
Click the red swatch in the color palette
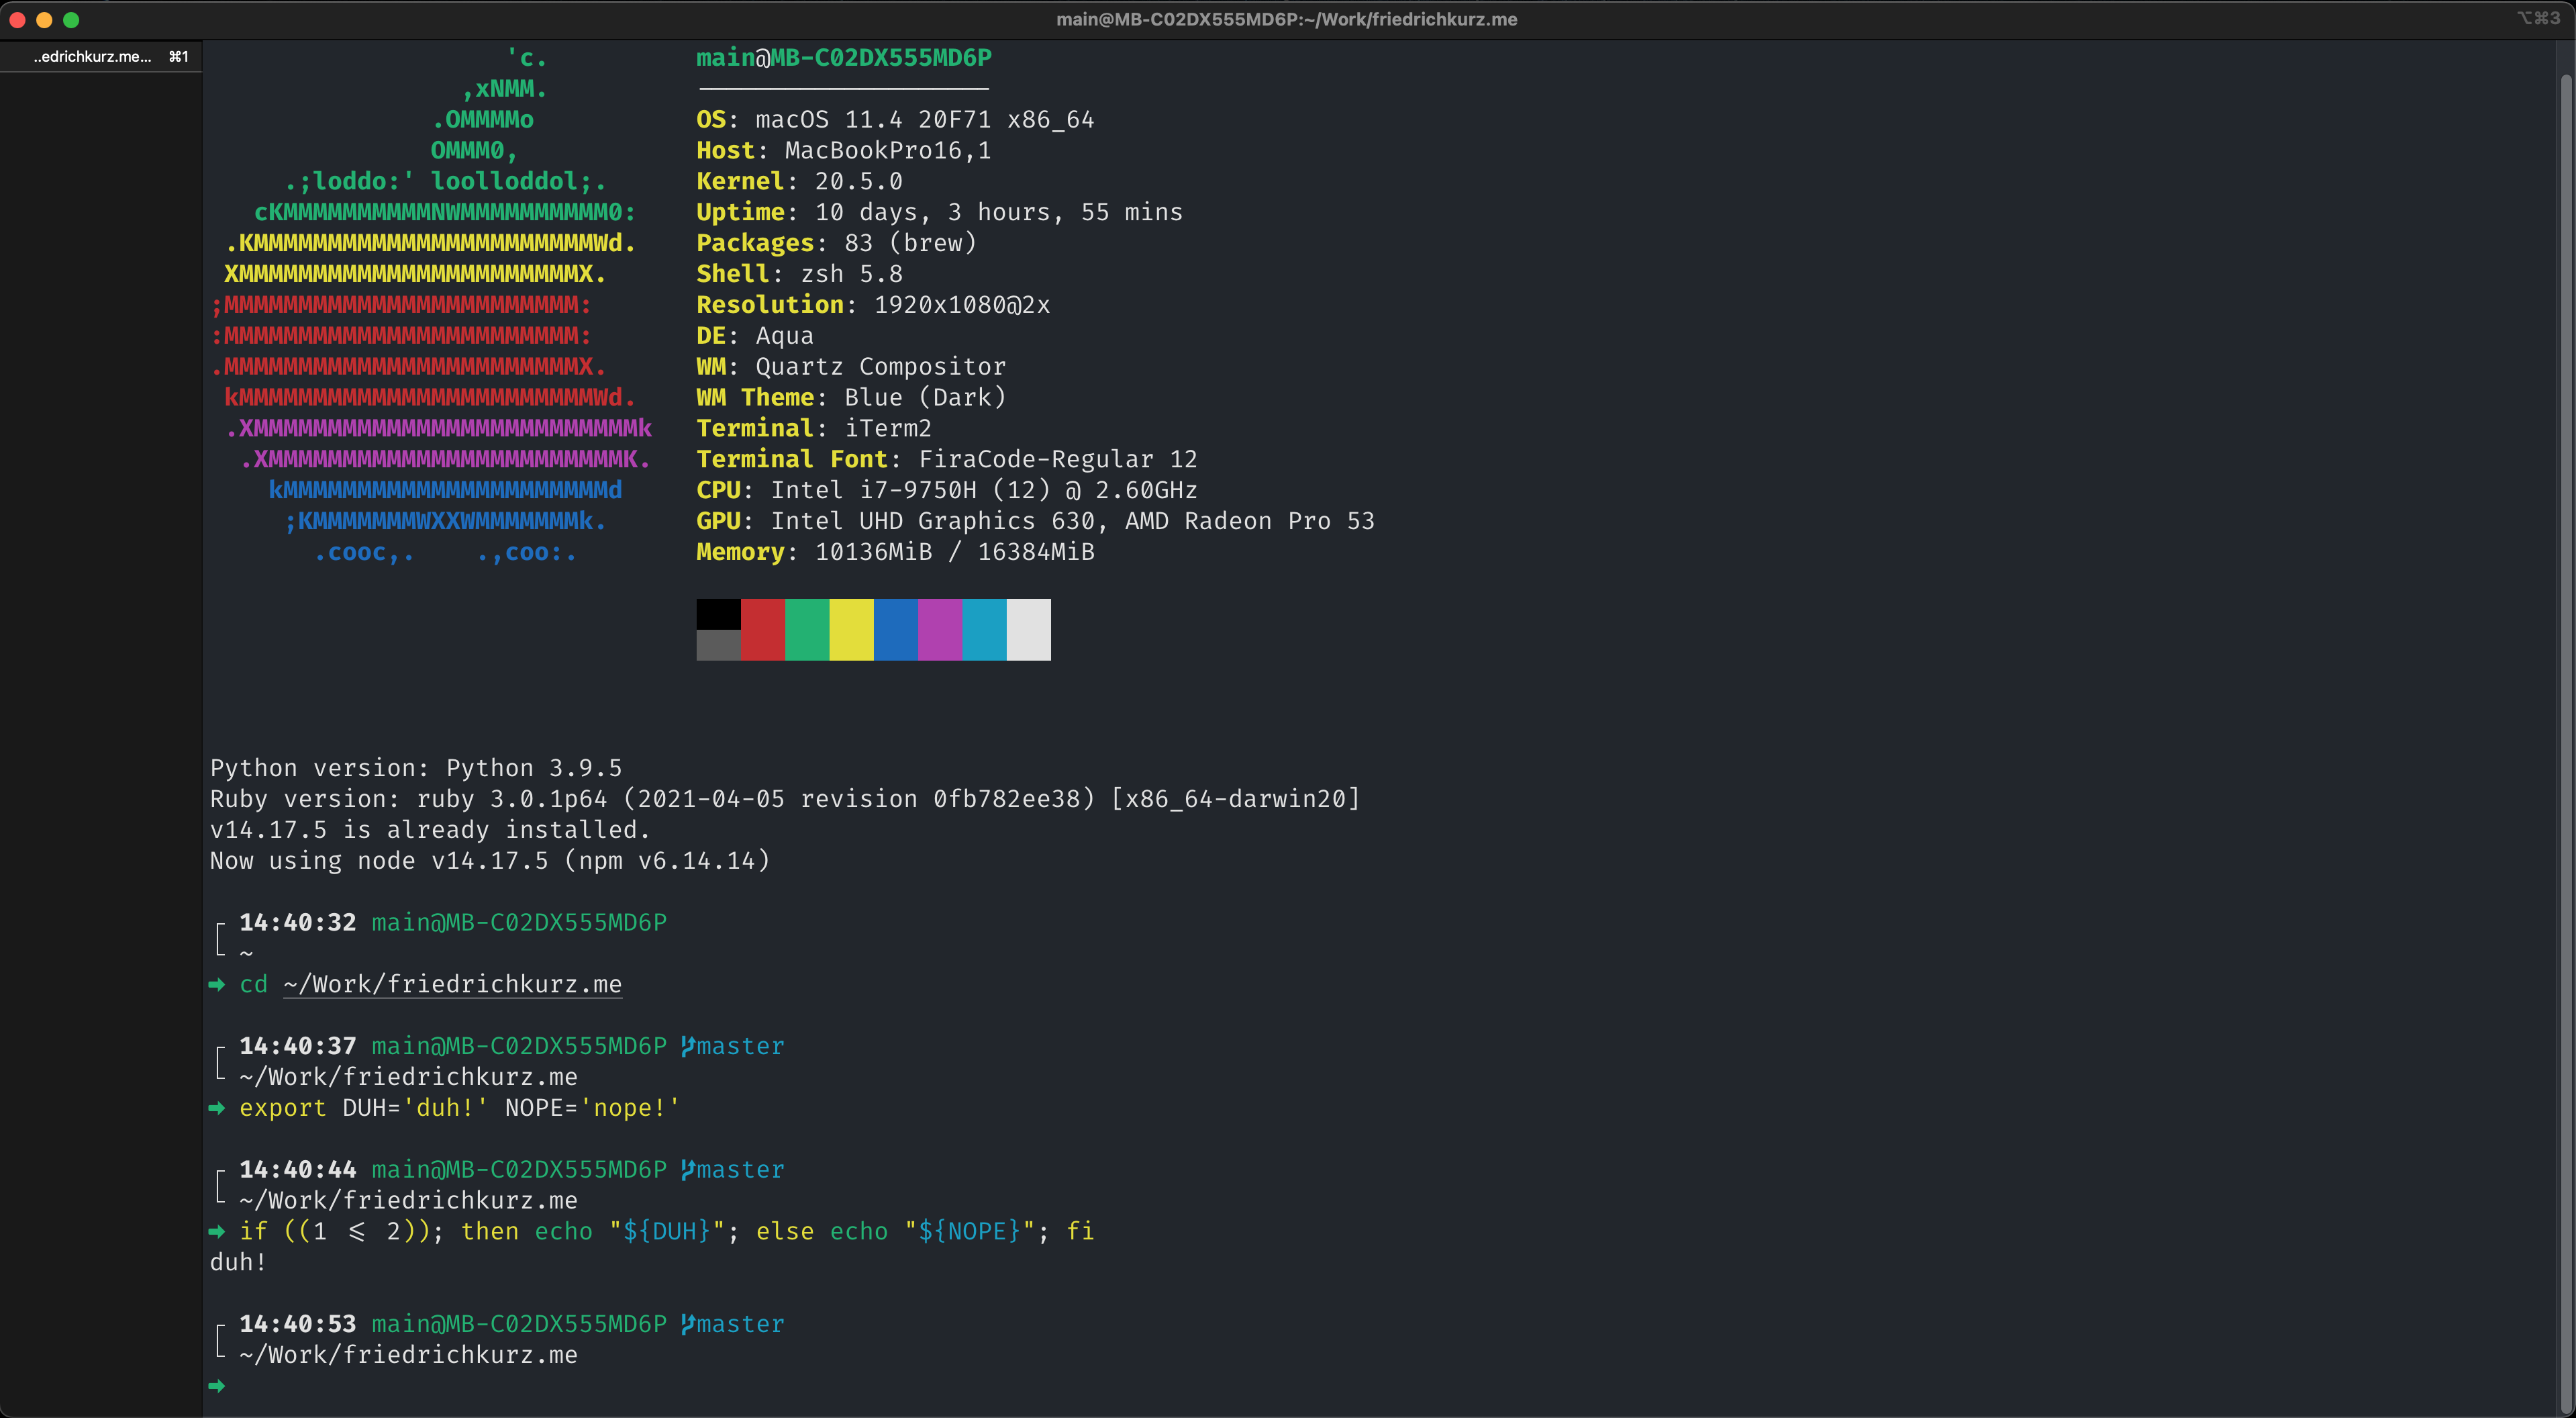point(763,629)
